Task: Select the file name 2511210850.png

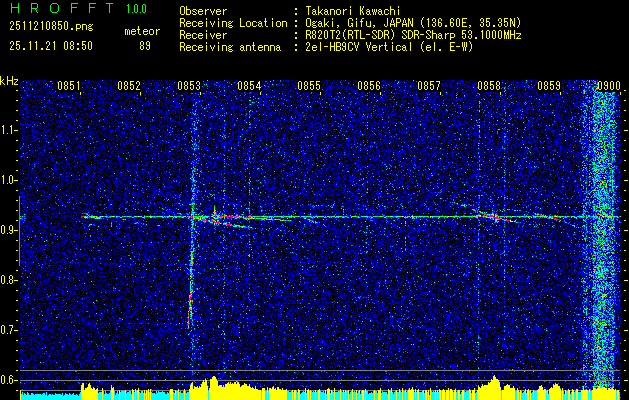Action: [51, 27]
